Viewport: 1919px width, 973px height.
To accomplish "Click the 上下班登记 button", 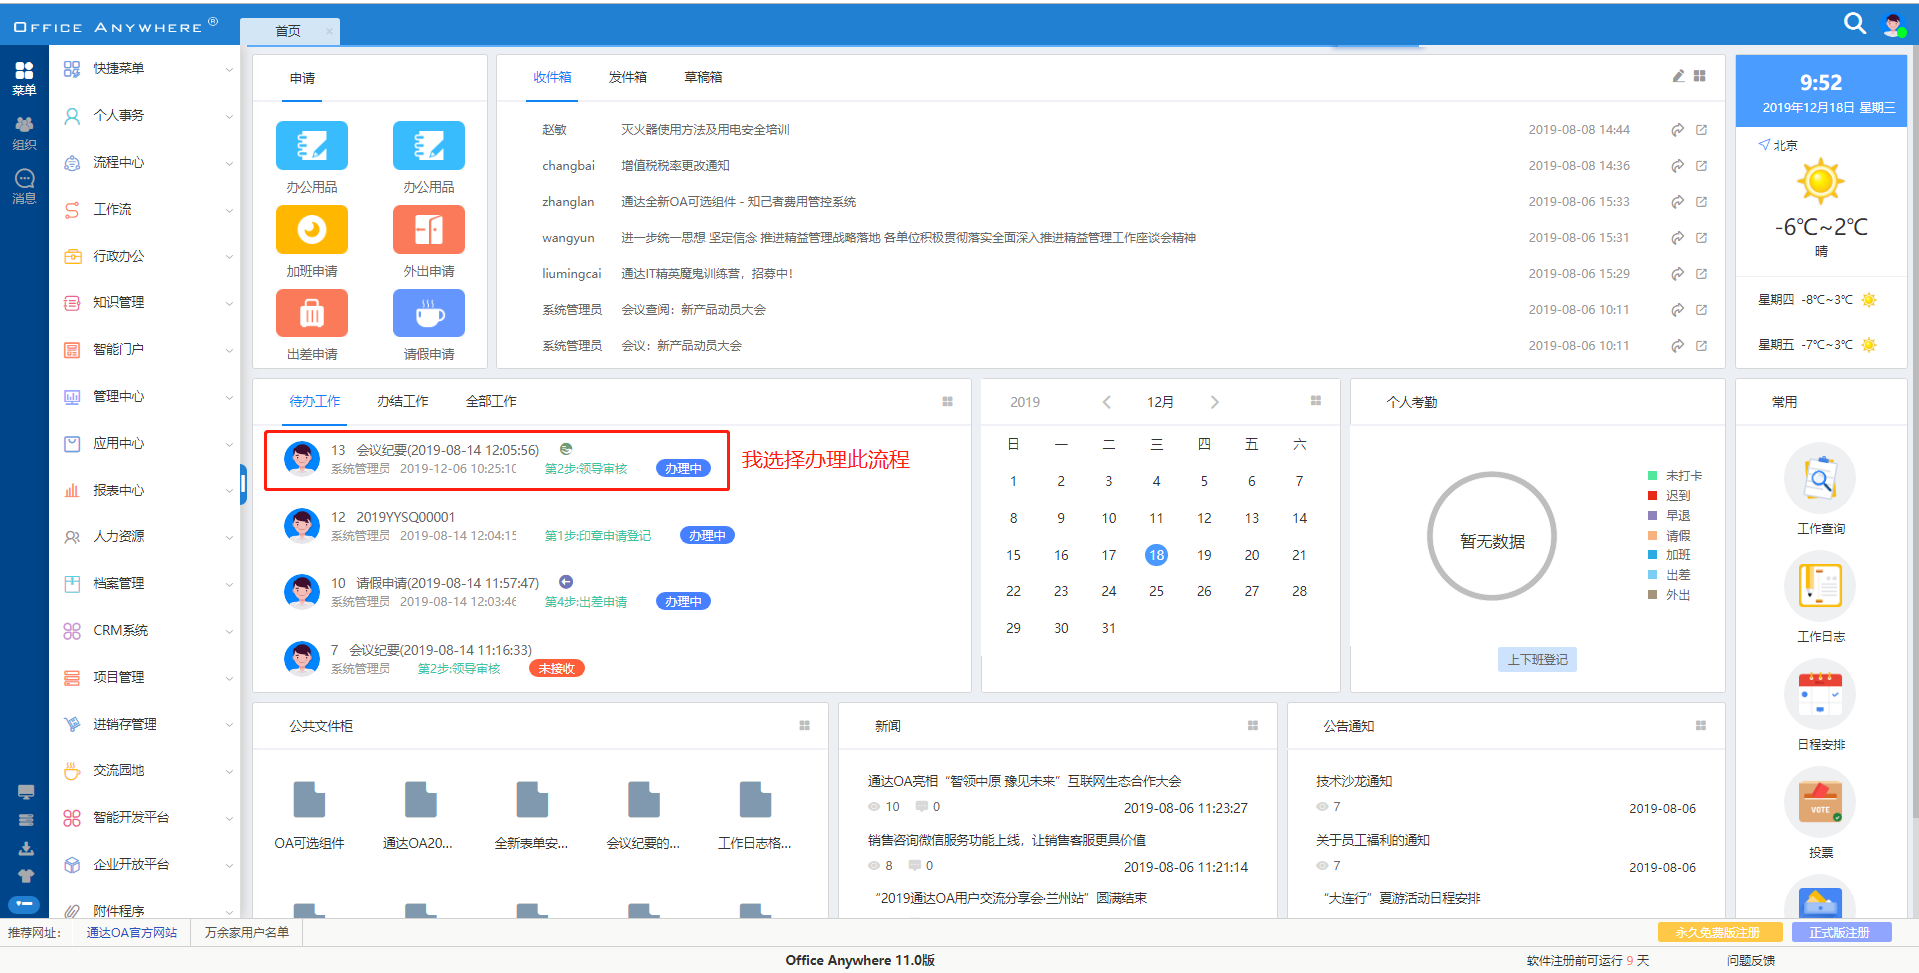I will (x=1537, y=659).
